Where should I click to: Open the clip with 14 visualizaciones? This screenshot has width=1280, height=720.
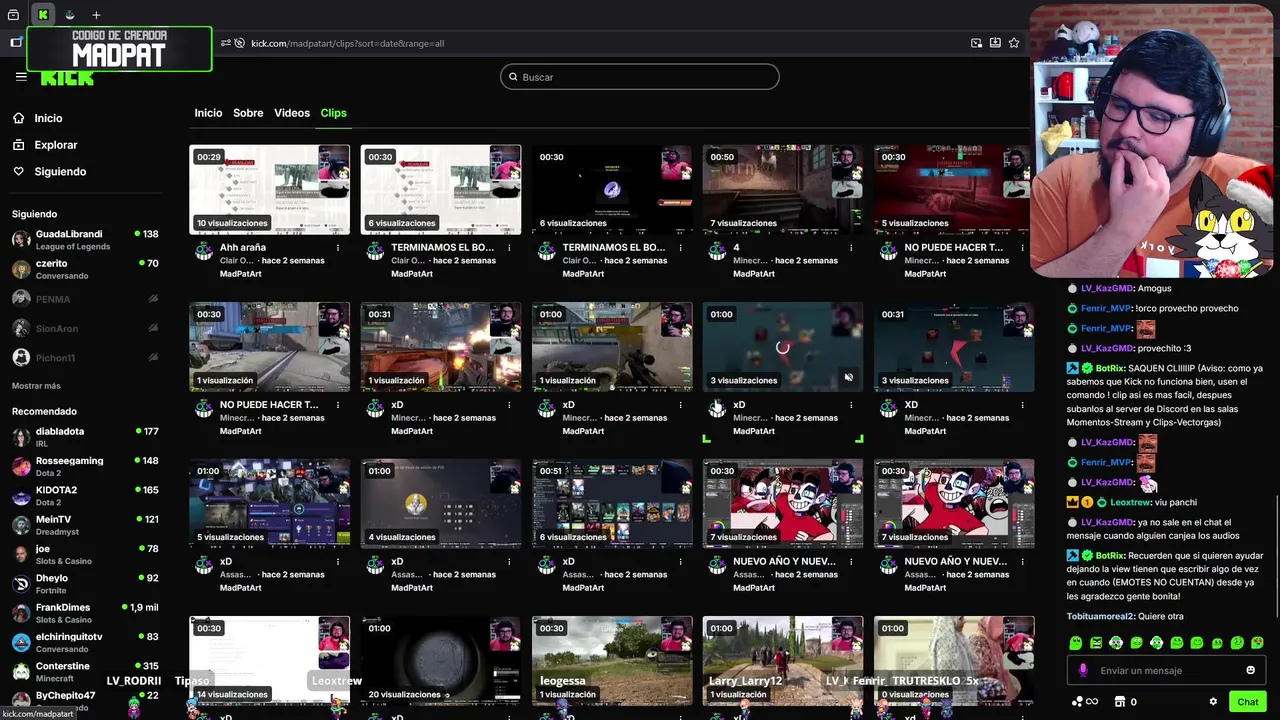(x=270, y=661)
